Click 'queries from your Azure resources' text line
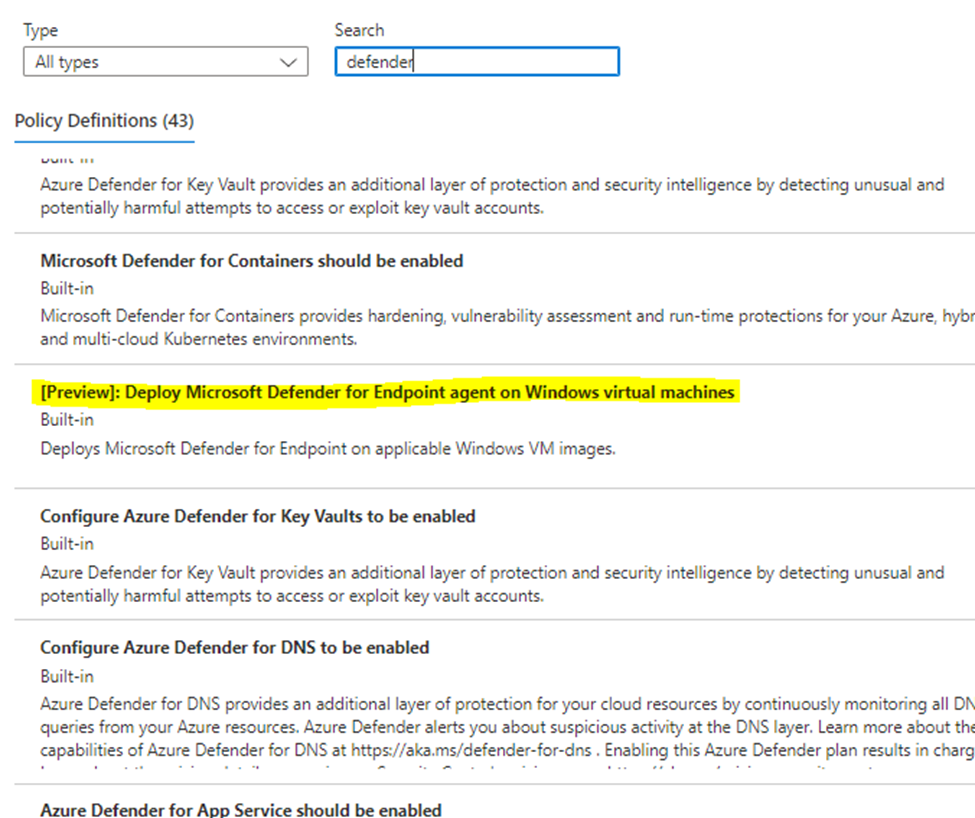The width and height of the screenshot is (975, 818). [507, 727]
